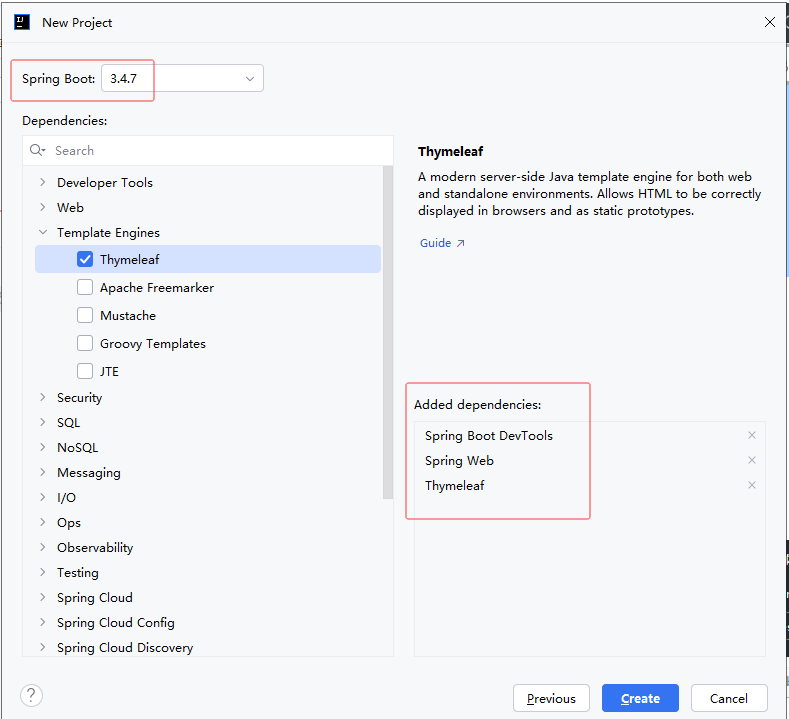
Task: Remove Spring Boot DevTools dependency
Action: (x=751, y=435)
